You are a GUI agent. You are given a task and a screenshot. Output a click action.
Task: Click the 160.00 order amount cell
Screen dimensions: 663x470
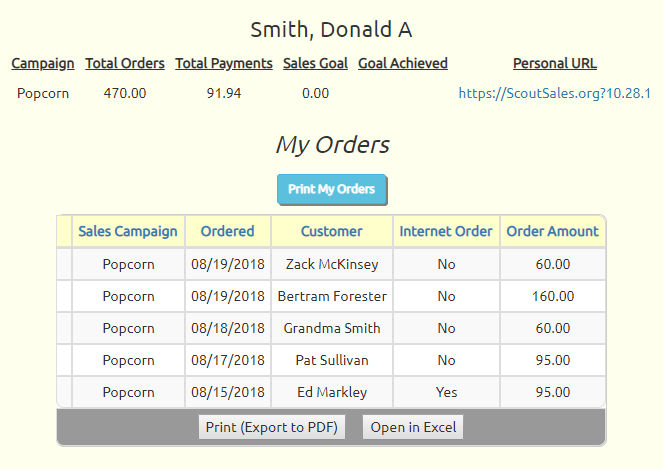(553, 296)
